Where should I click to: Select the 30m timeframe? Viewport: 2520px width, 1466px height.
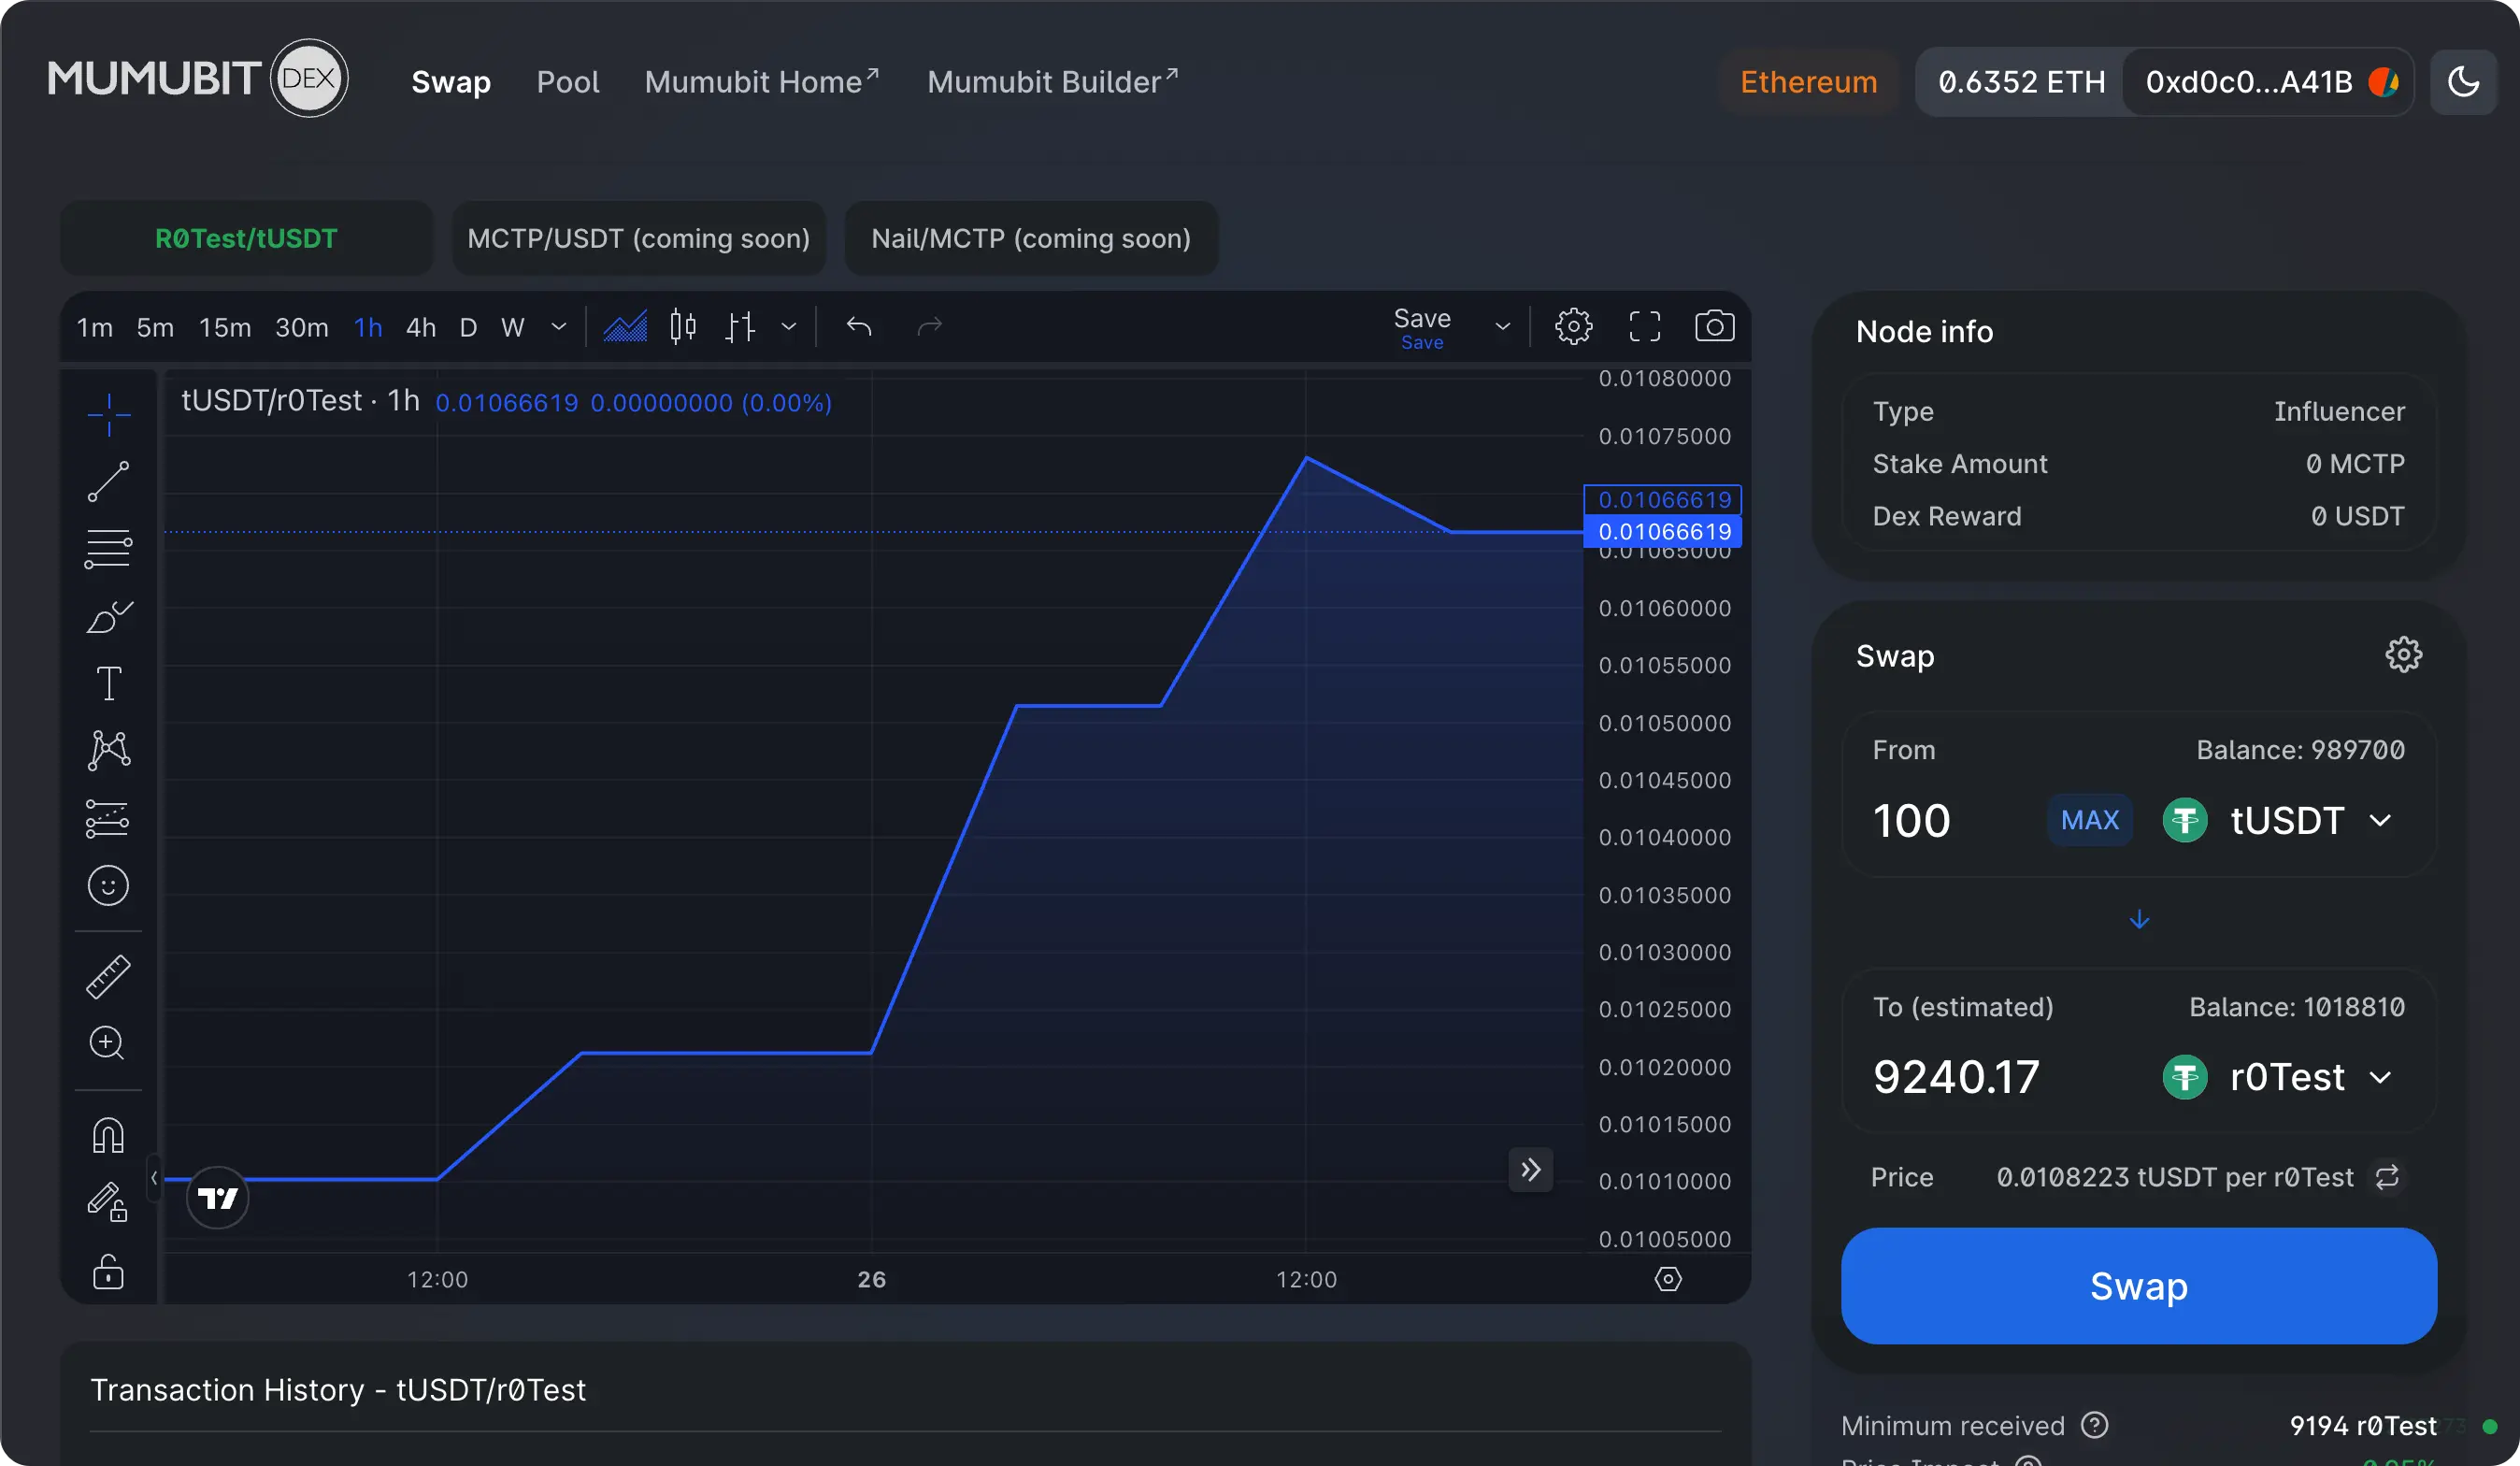pos(302,328)
